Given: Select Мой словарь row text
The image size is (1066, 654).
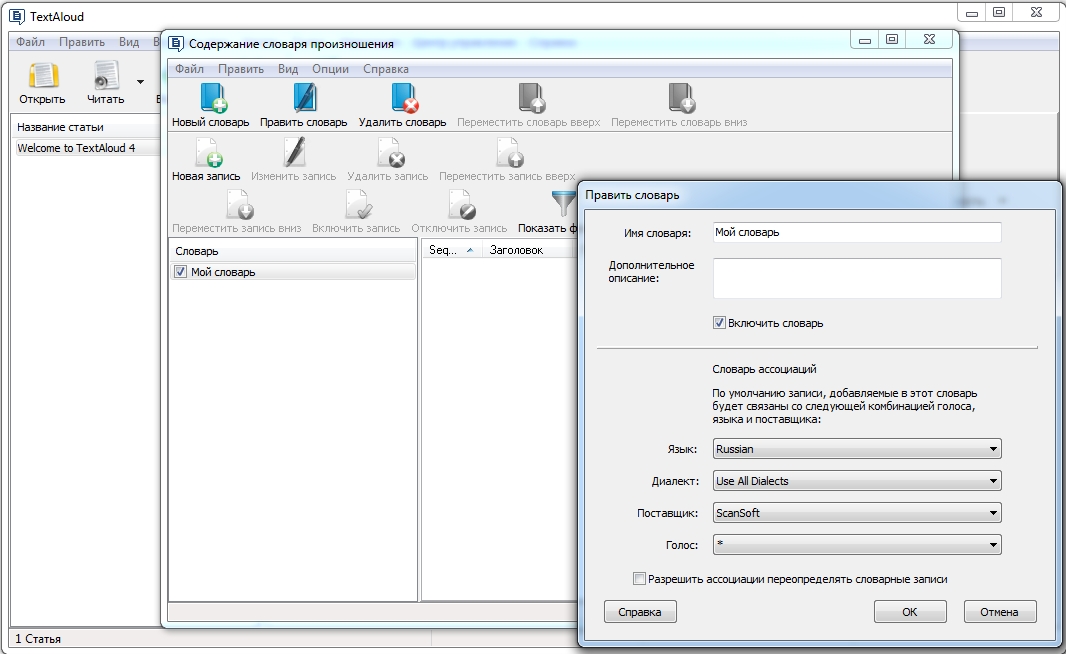Looking at the screenshot, I should pyautogui.click(x=223, y=272).
